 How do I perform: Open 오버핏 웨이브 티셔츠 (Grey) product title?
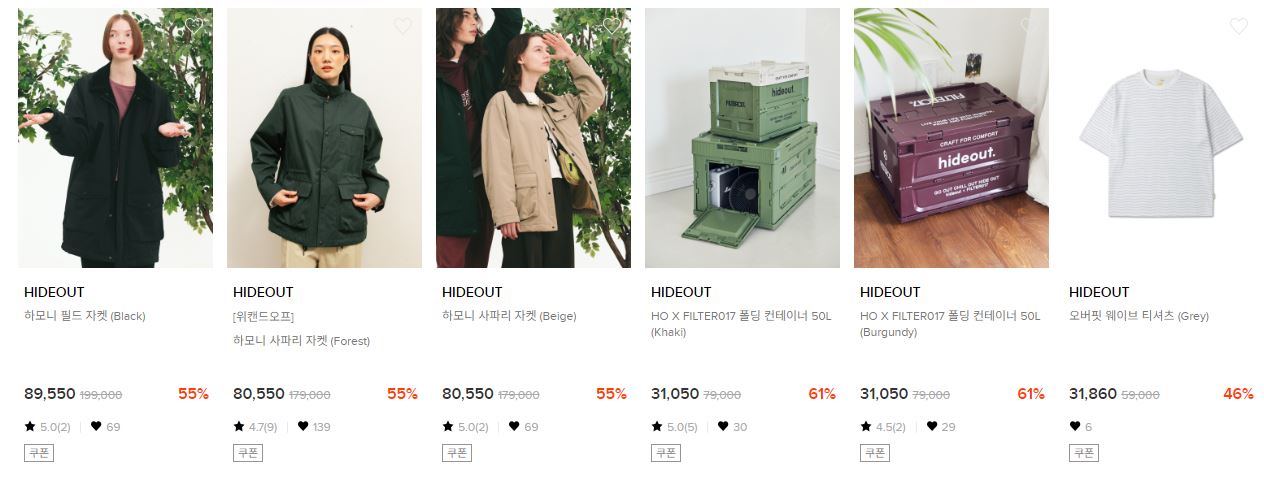(1139, 316)
